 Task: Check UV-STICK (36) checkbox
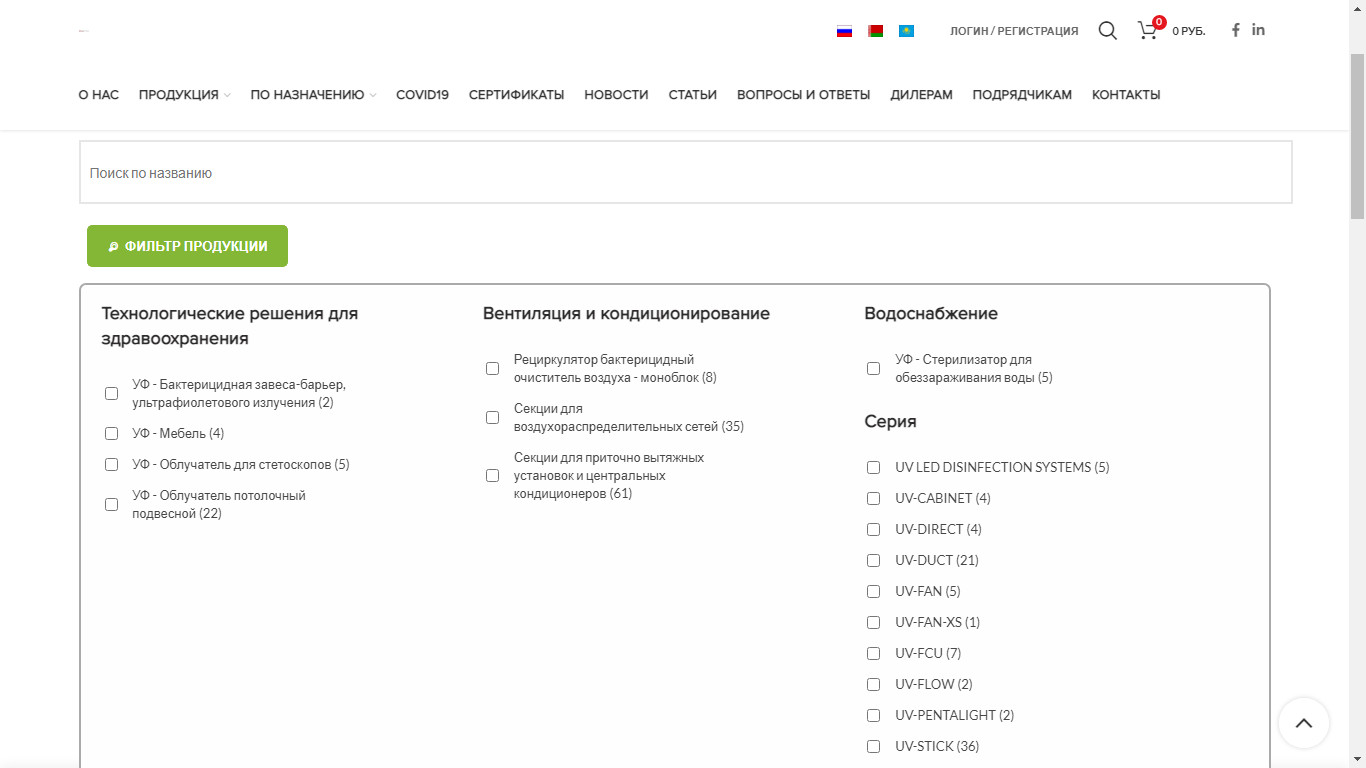pos(873,746)
